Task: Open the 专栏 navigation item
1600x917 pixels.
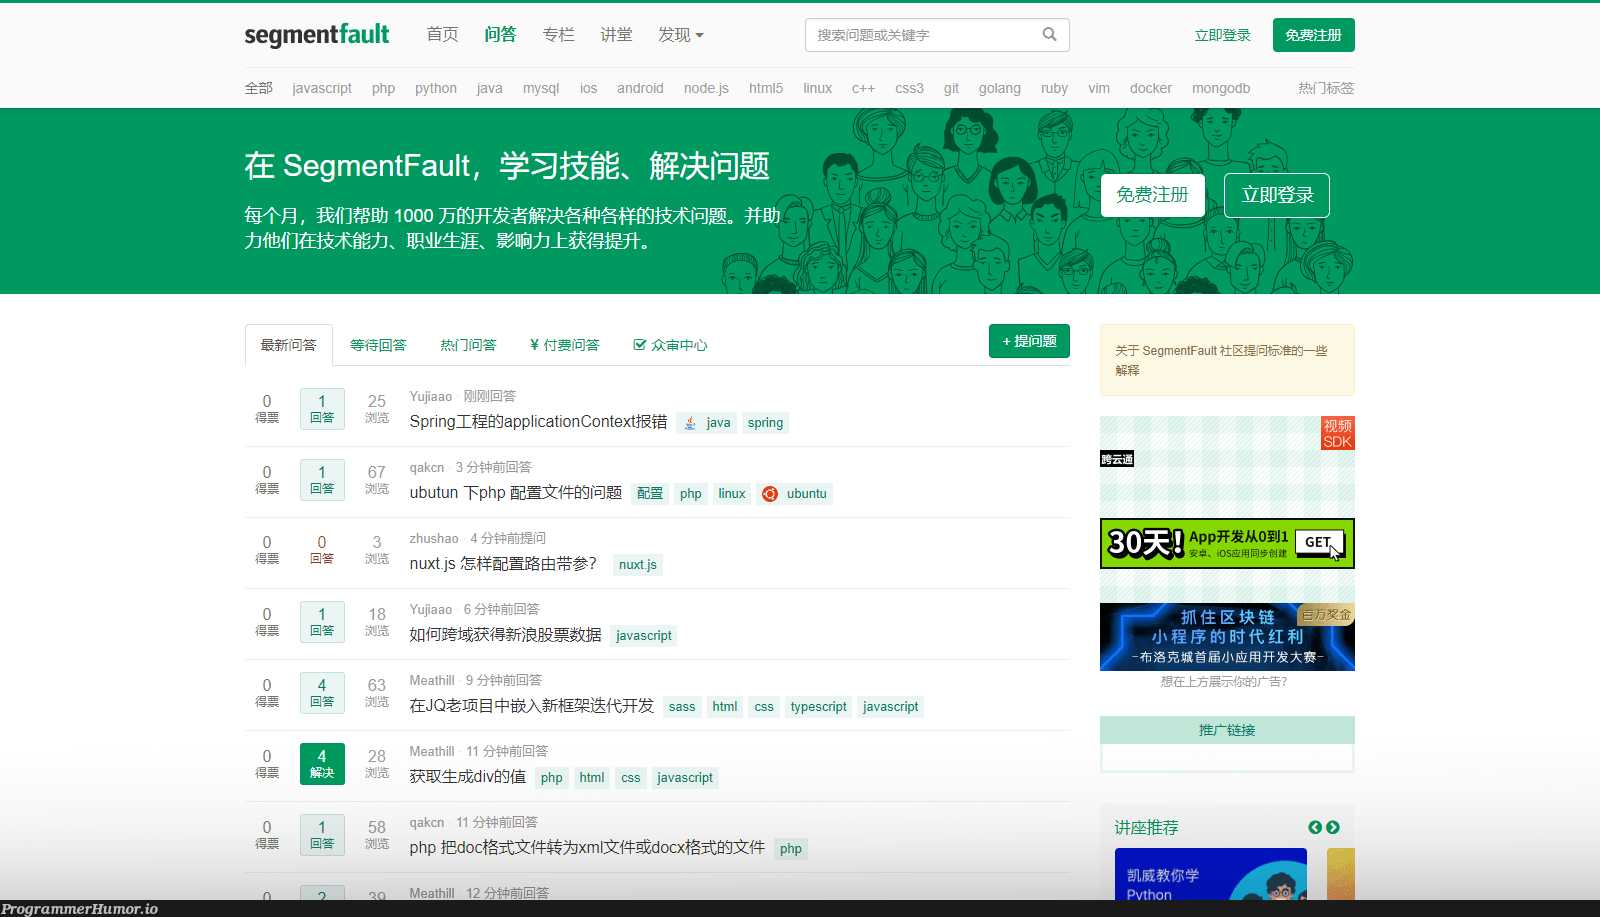Action: 558,35
